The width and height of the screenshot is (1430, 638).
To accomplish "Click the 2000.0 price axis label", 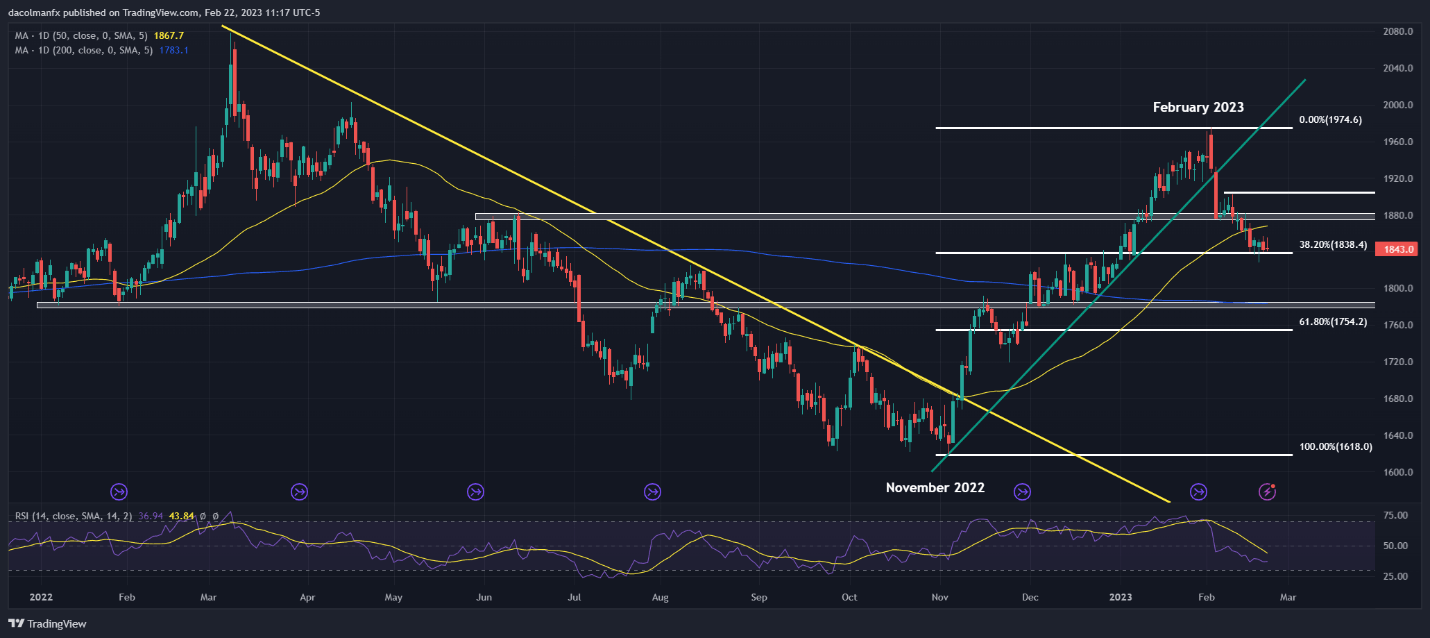I will pyautogui.click(x=1397, y=105).
